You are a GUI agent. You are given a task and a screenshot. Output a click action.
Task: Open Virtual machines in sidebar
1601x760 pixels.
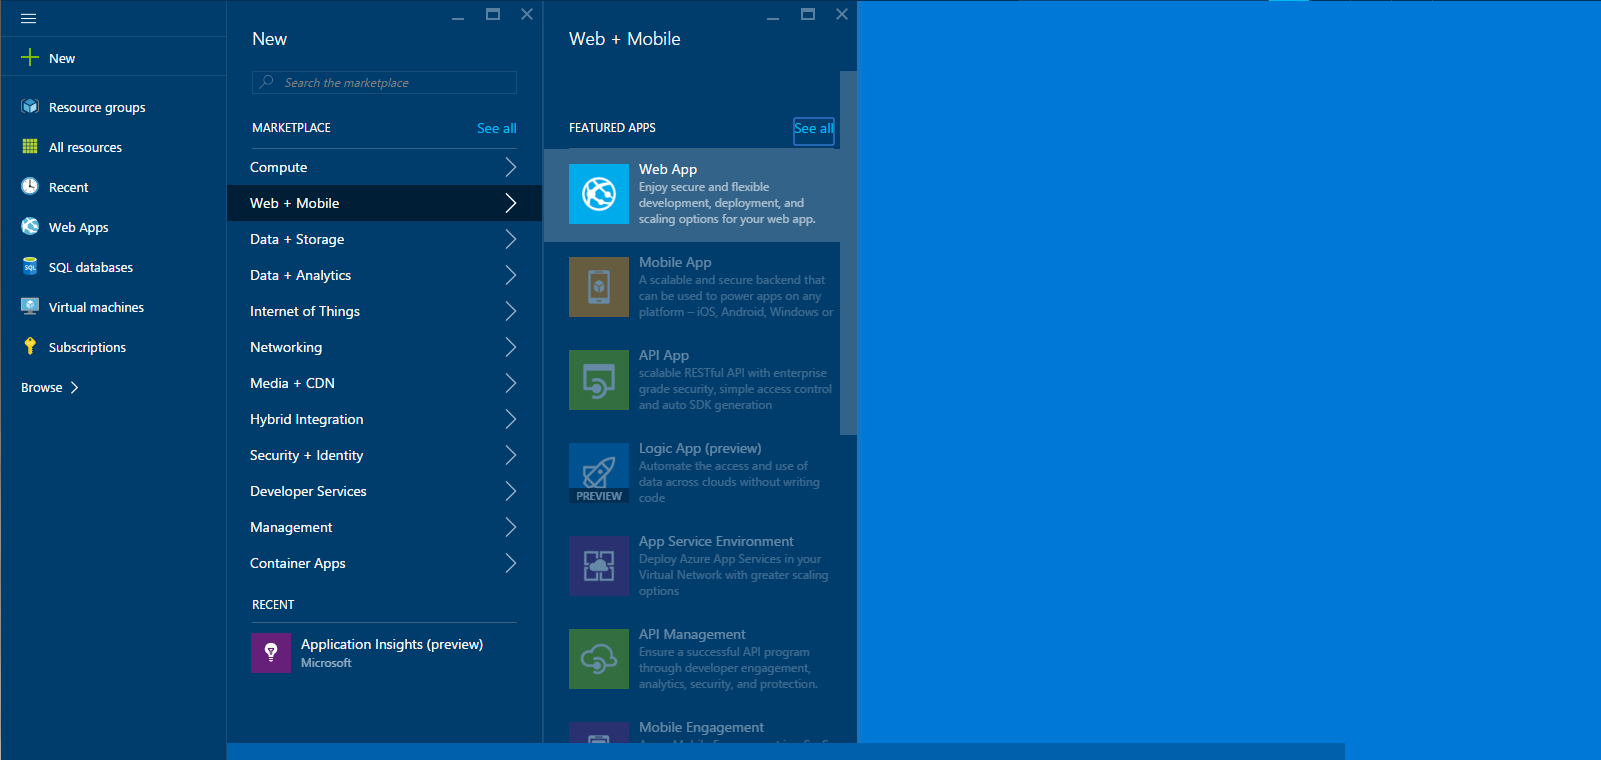(x=113, y=307)
